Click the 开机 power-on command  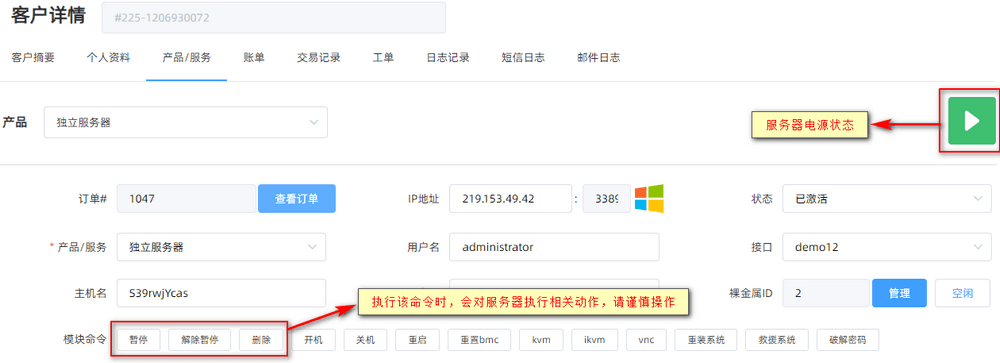coord(313,340)
